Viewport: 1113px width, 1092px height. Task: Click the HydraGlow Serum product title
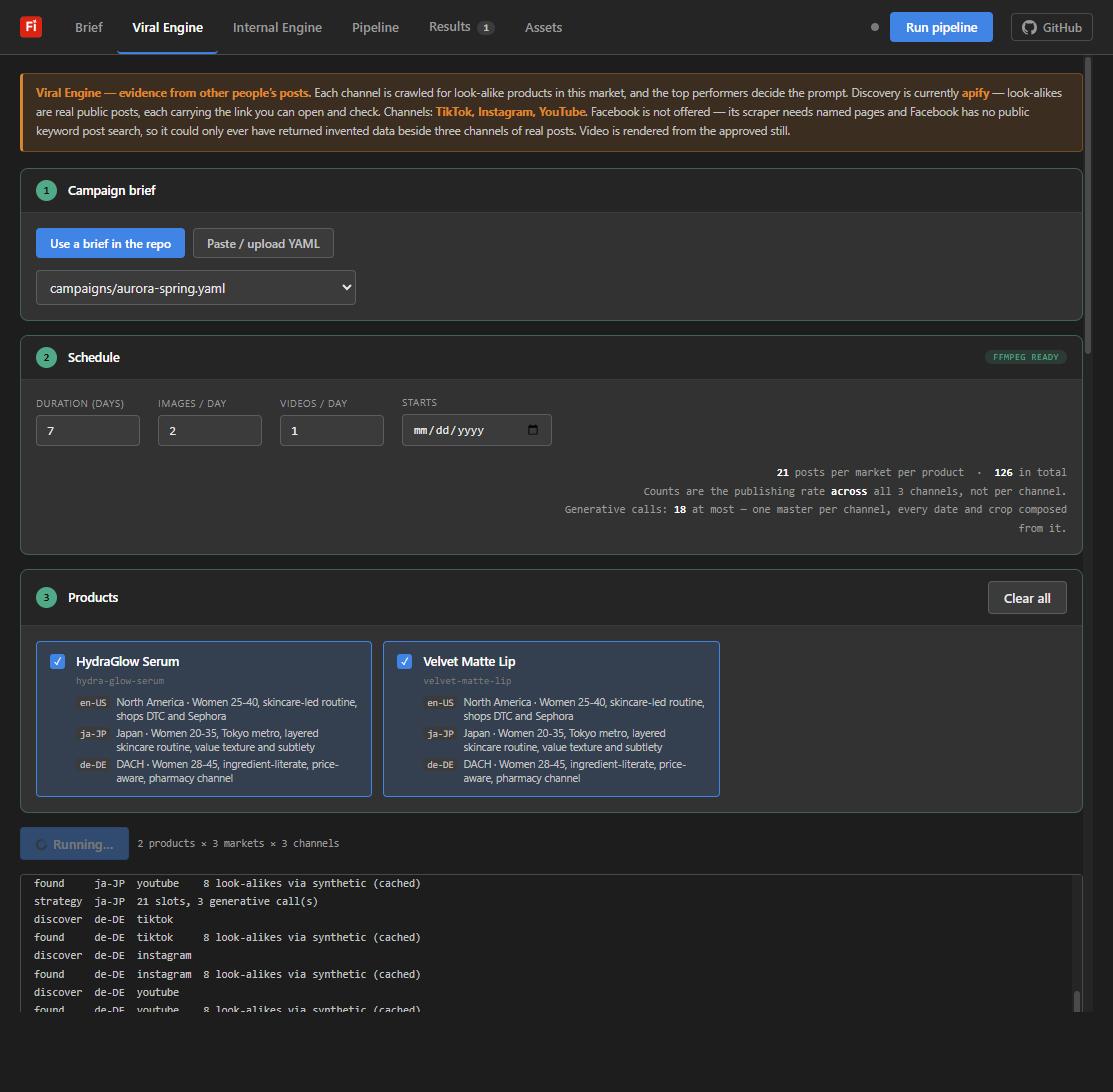coord(128,662)
